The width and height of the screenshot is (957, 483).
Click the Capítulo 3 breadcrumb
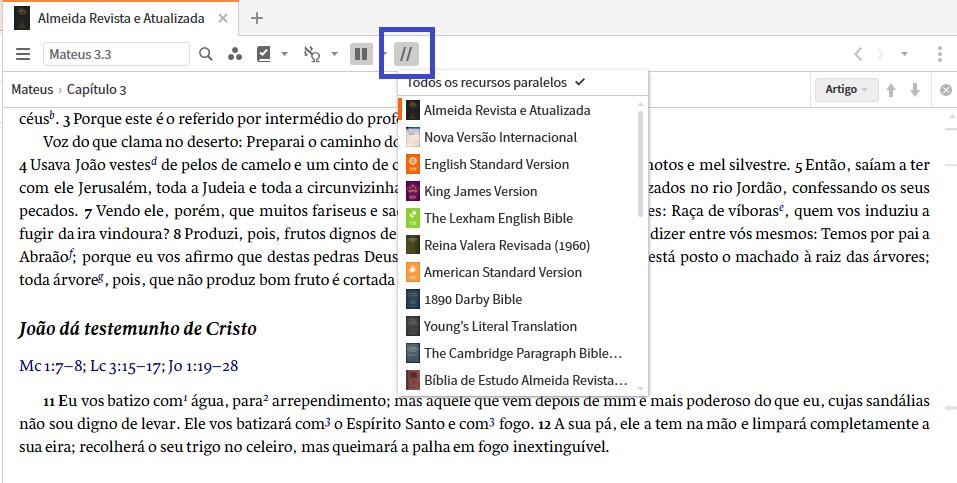96,90
